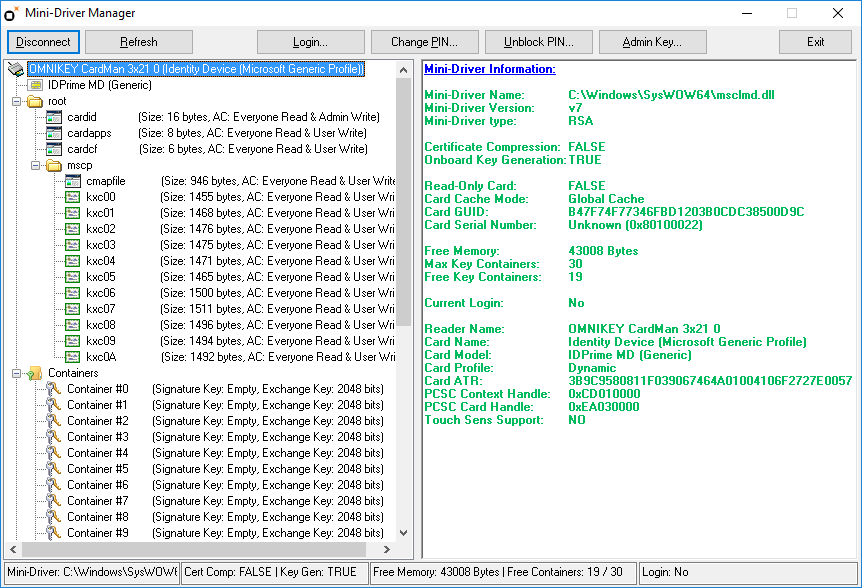Click the cardcf file icon

(54, 149)
